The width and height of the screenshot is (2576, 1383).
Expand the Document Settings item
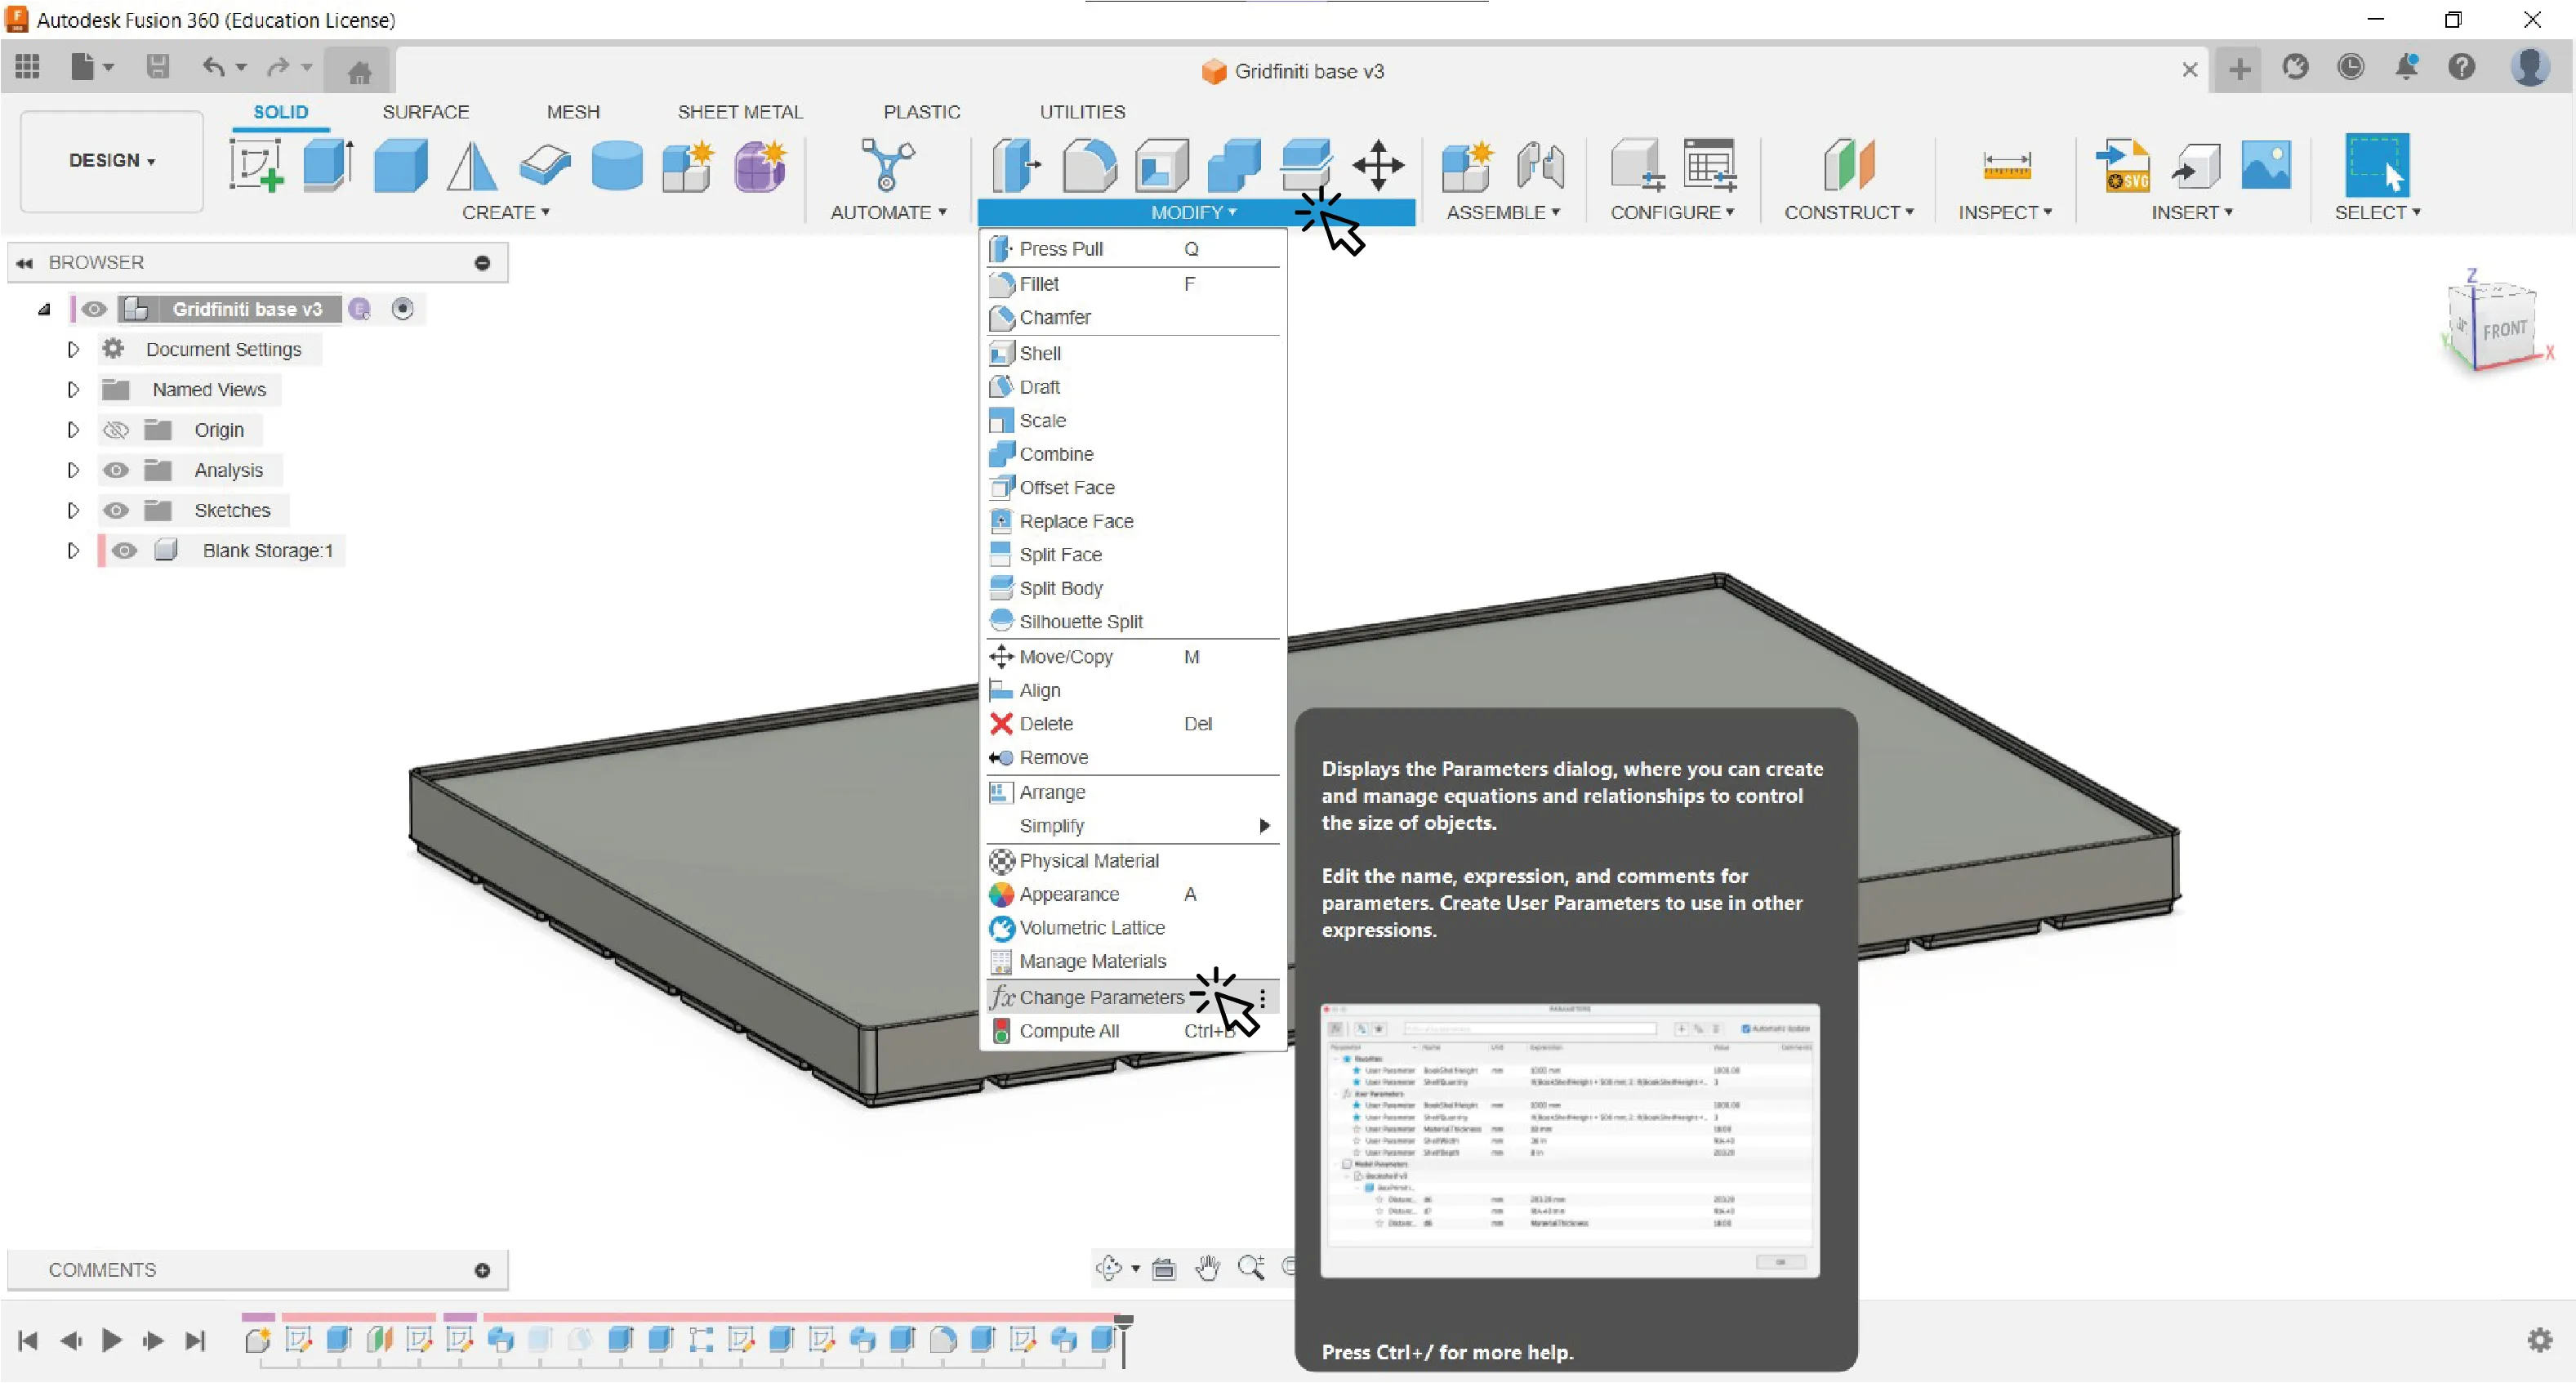tap(72, 349)
